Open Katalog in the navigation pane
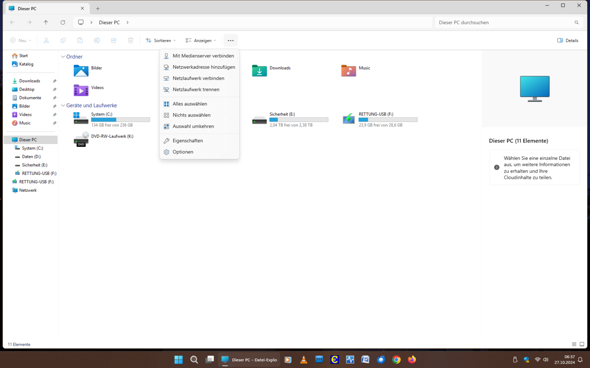This screenshot has width=590, height=368. click(23, 64)
